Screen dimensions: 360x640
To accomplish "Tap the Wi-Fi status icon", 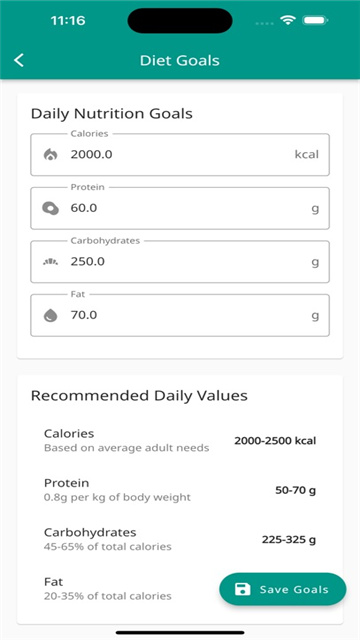I will point(288,20).
